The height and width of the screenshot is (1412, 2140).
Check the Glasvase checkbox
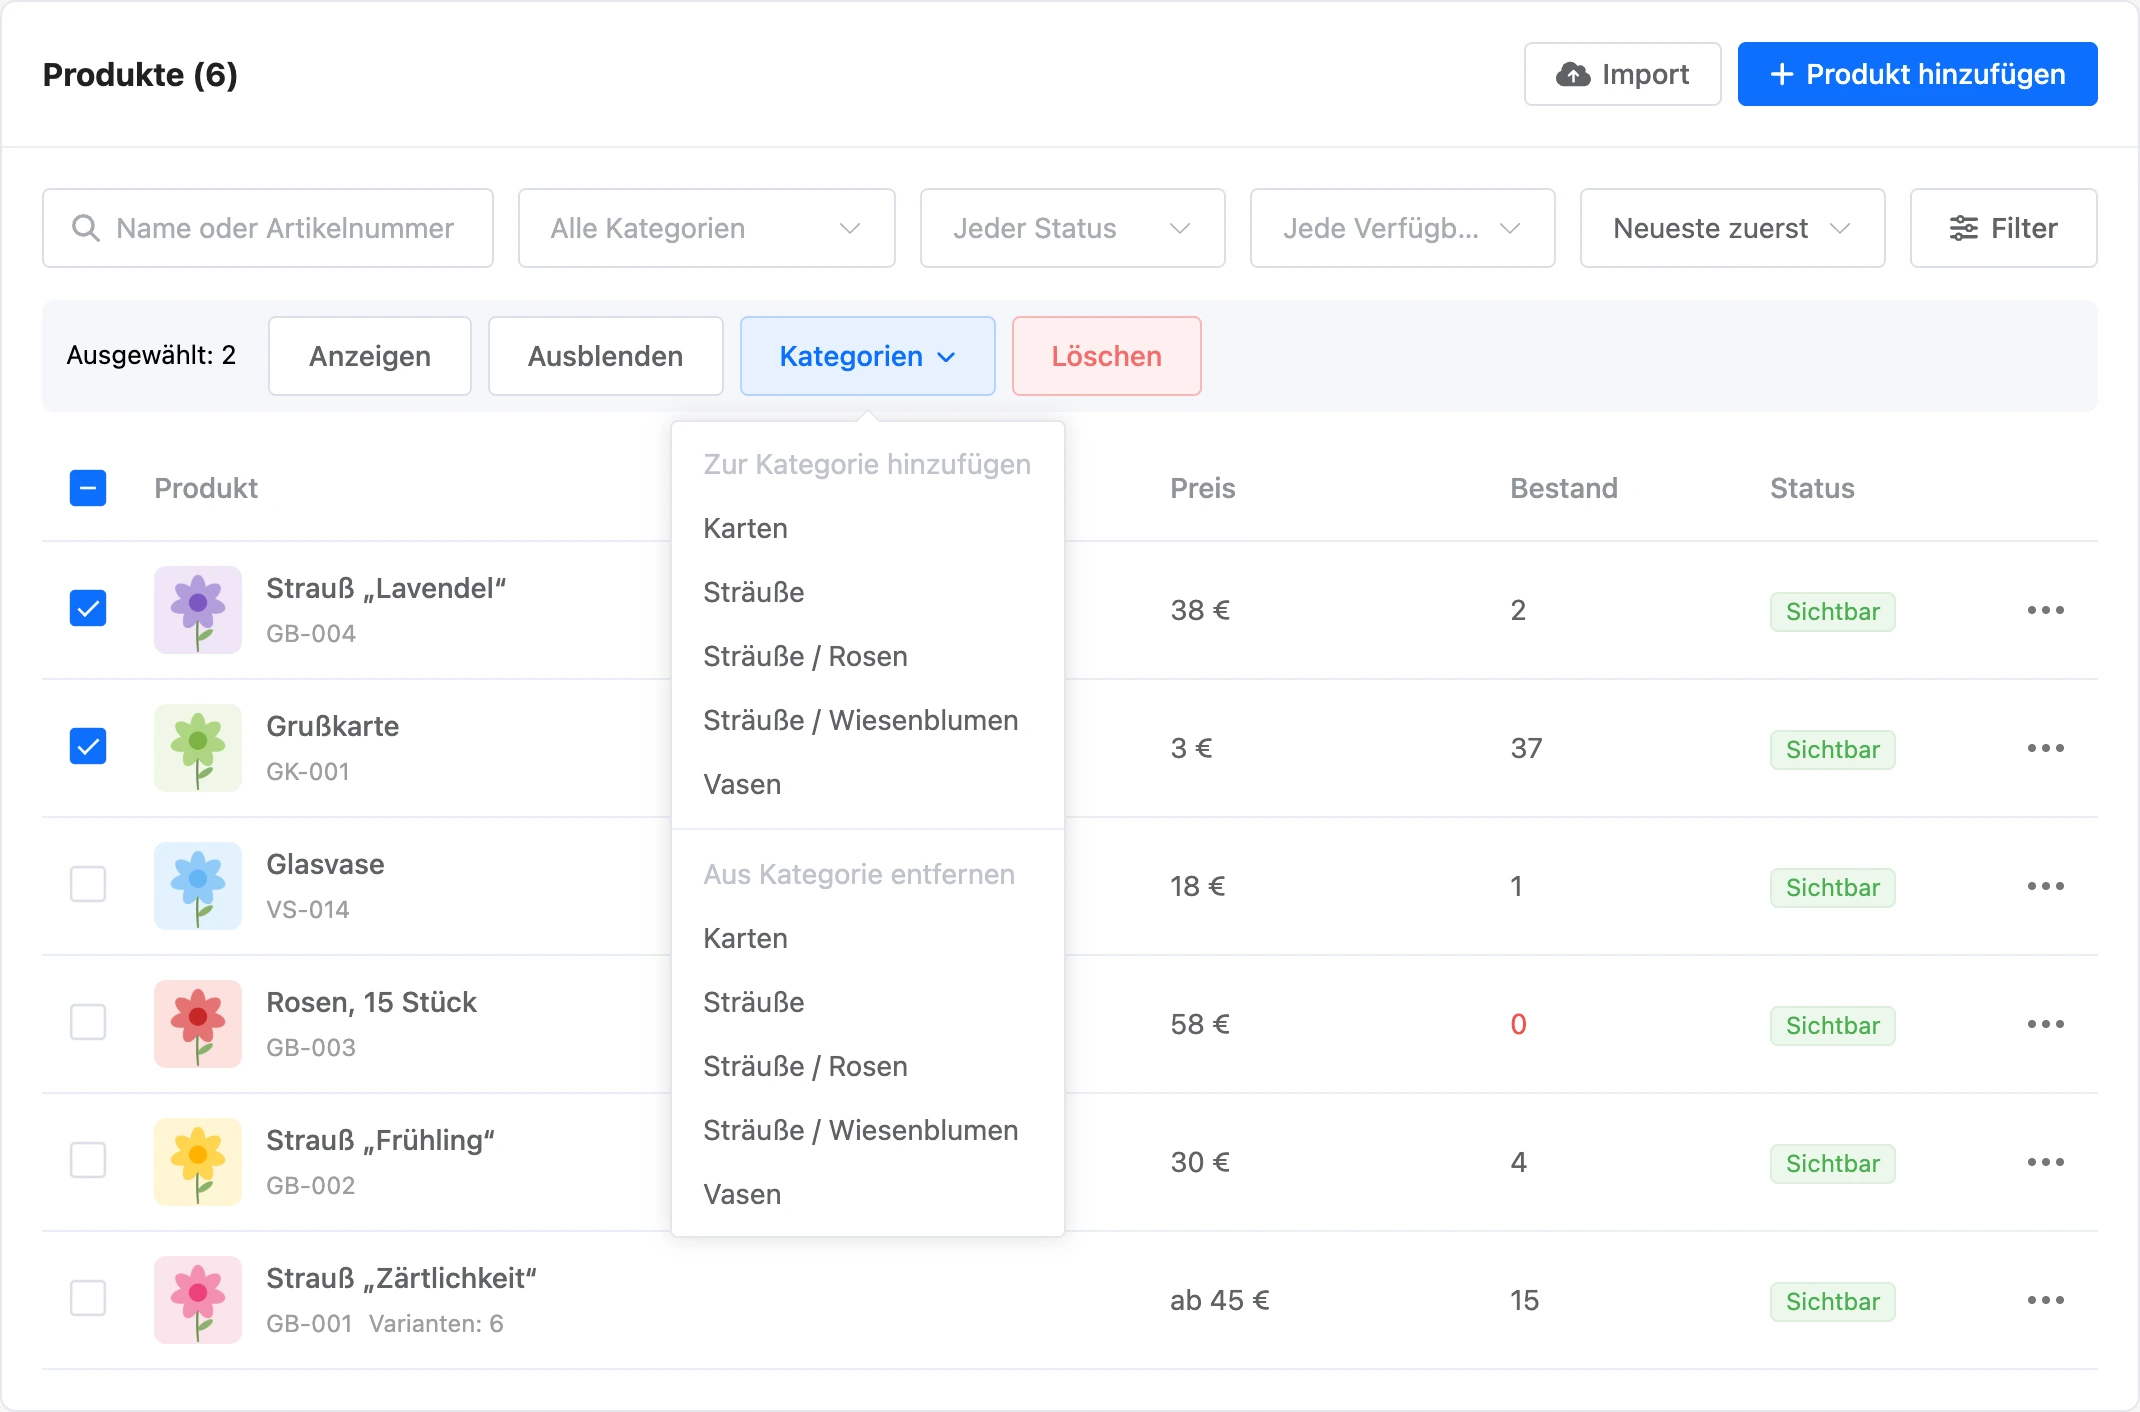[x=88, y=884]
